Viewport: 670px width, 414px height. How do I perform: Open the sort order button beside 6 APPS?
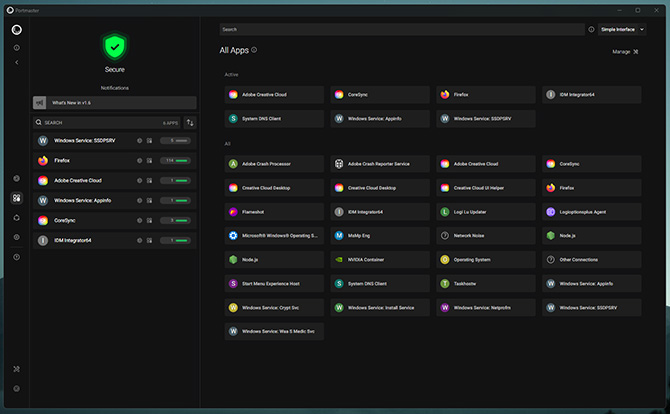tap(190, 123)
